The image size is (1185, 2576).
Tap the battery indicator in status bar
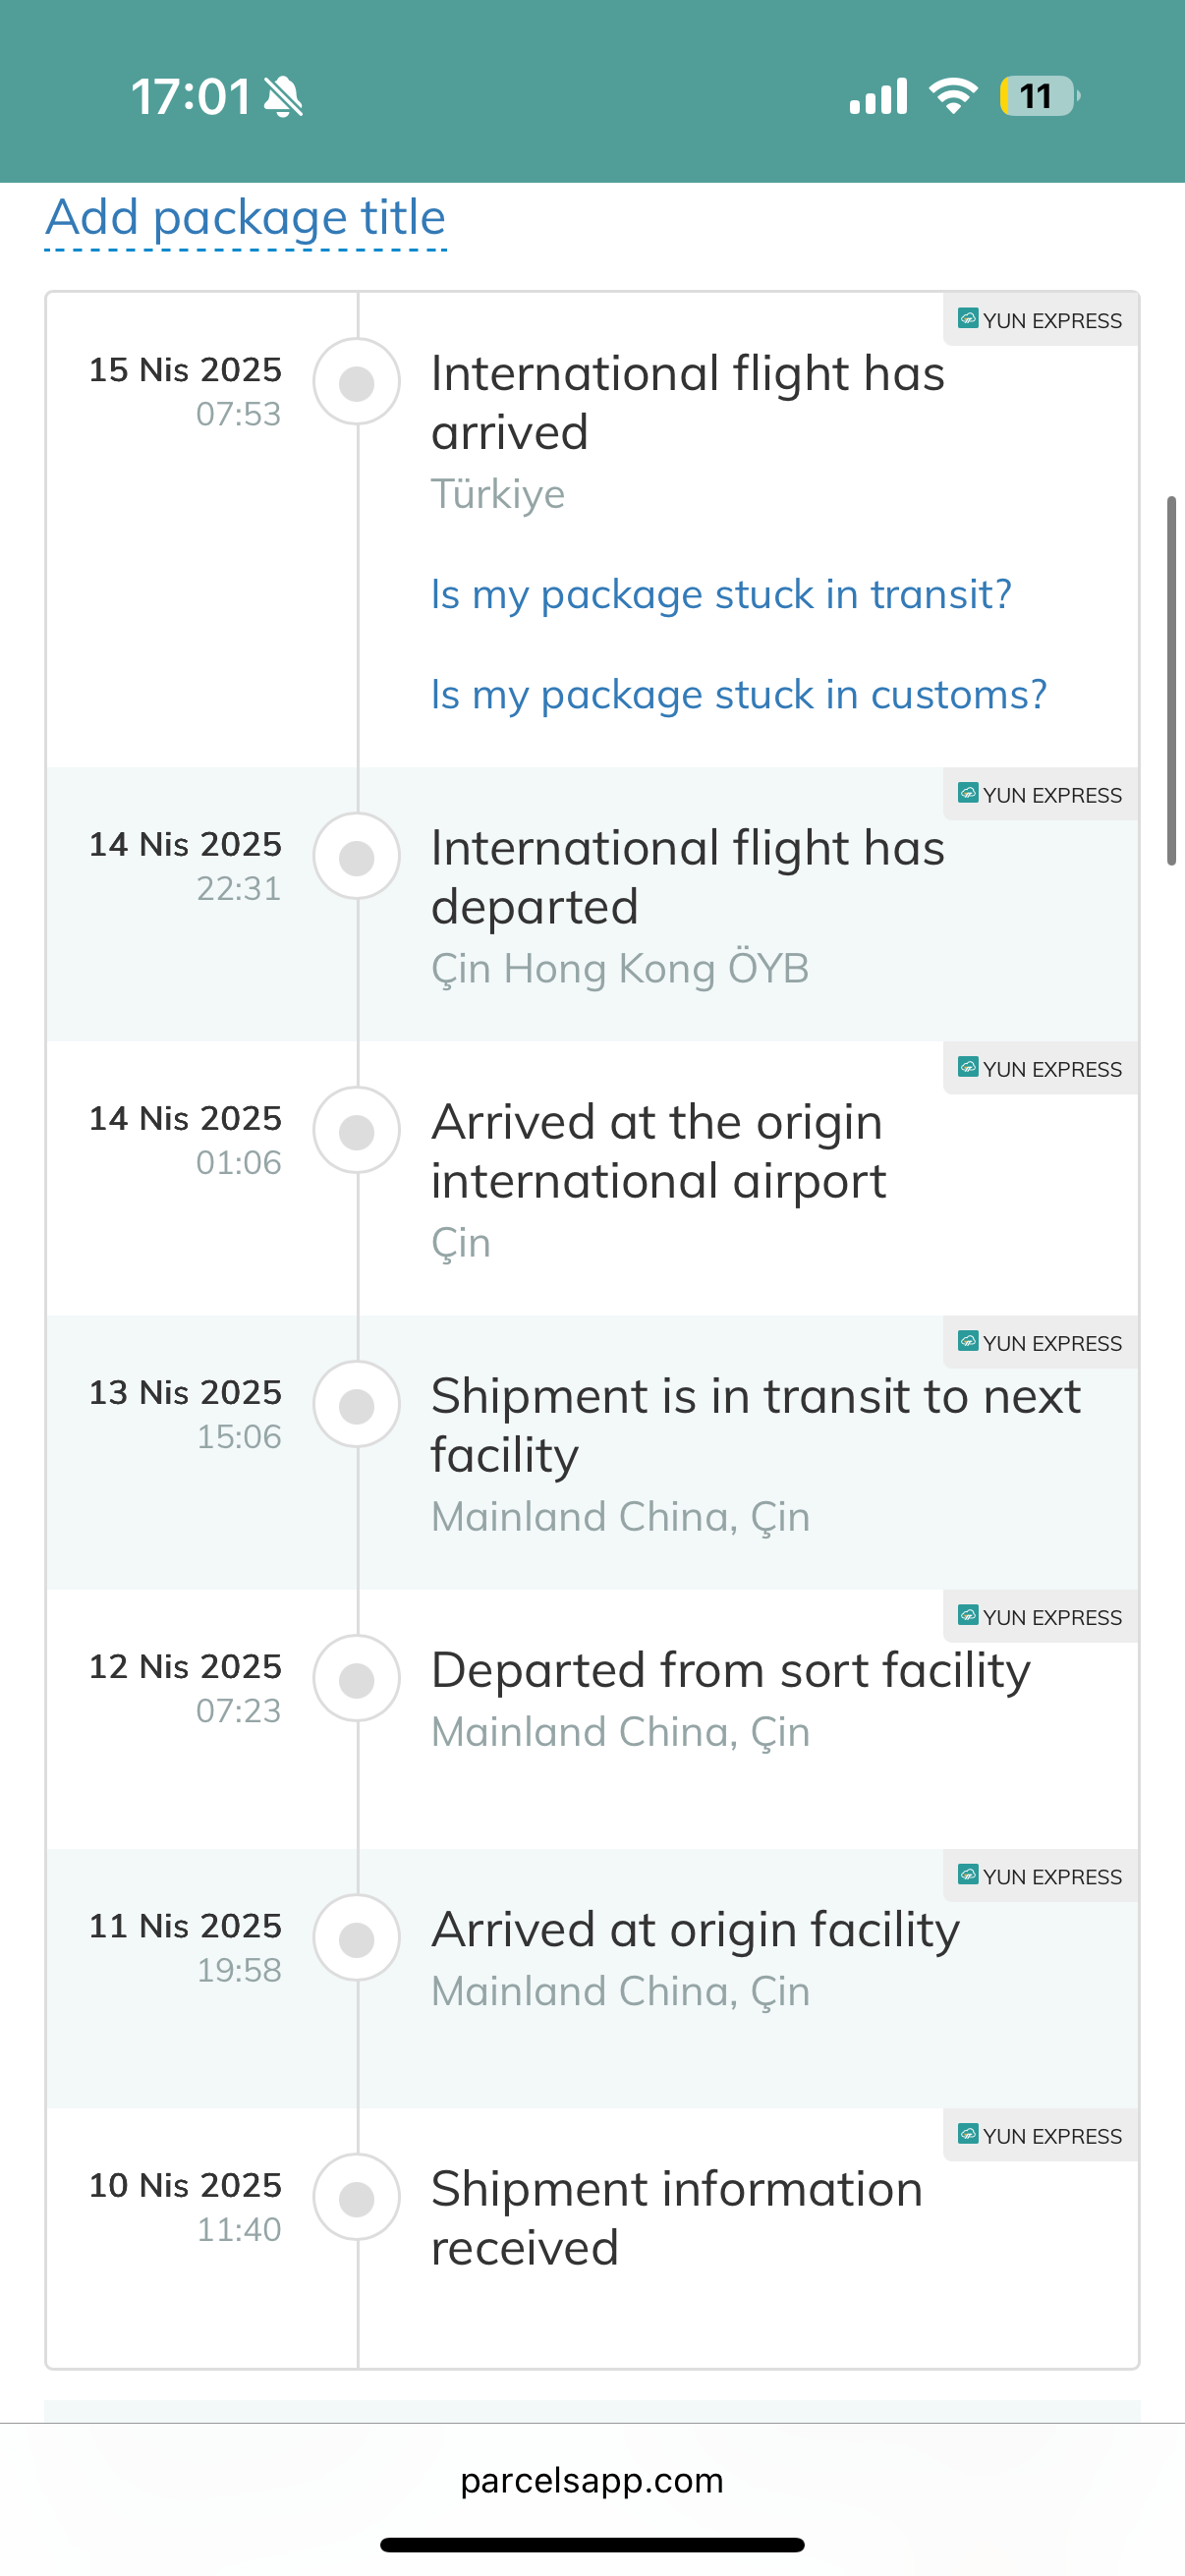click(1038, 96)
